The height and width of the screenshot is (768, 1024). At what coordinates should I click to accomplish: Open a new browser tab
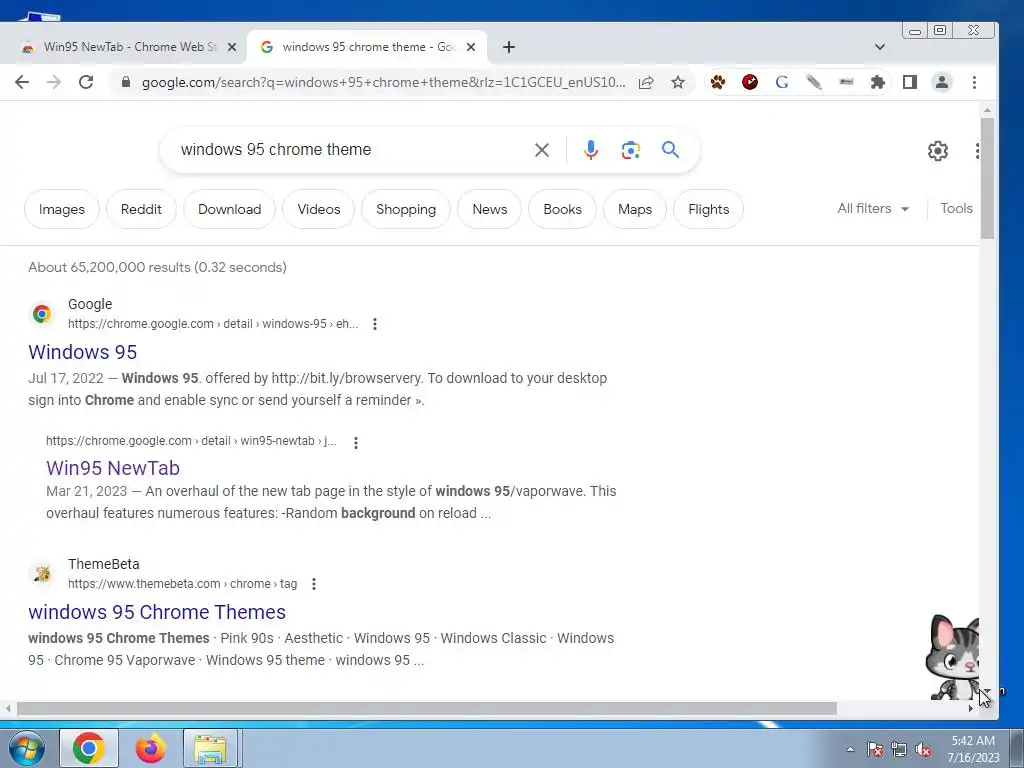pyautogui.click(x=509, y=47)
